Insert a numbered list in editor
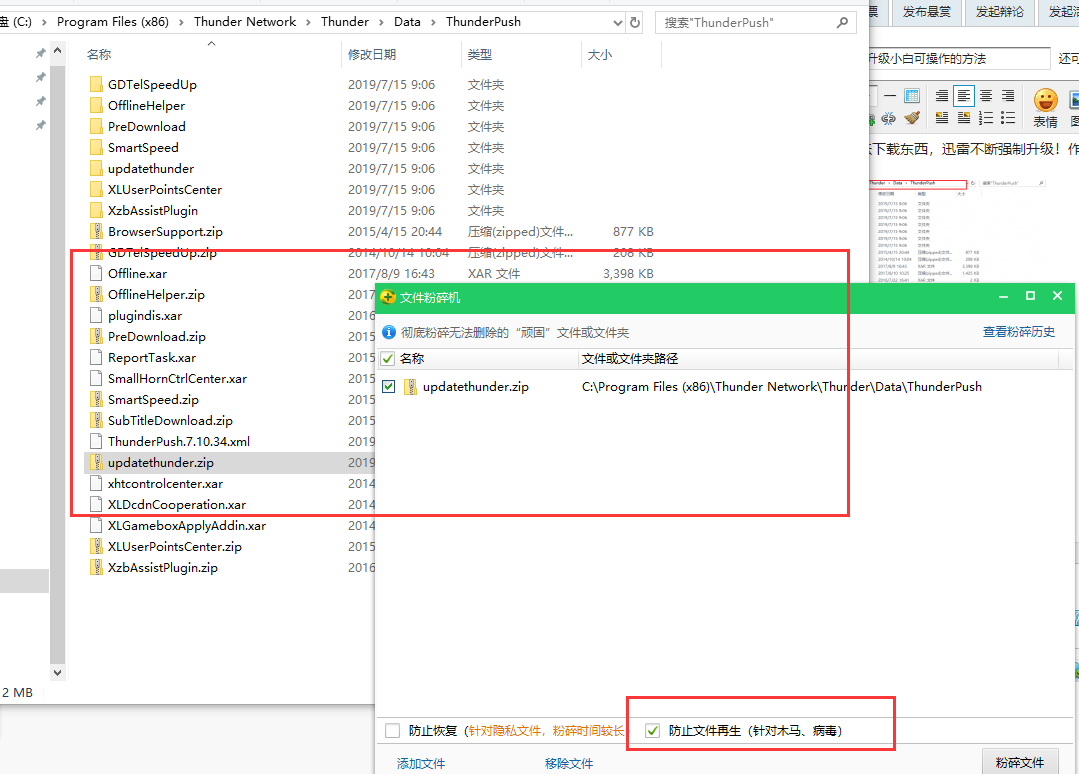The width and height of the screenshot is (1079, 774). click(x=986, y=118)
